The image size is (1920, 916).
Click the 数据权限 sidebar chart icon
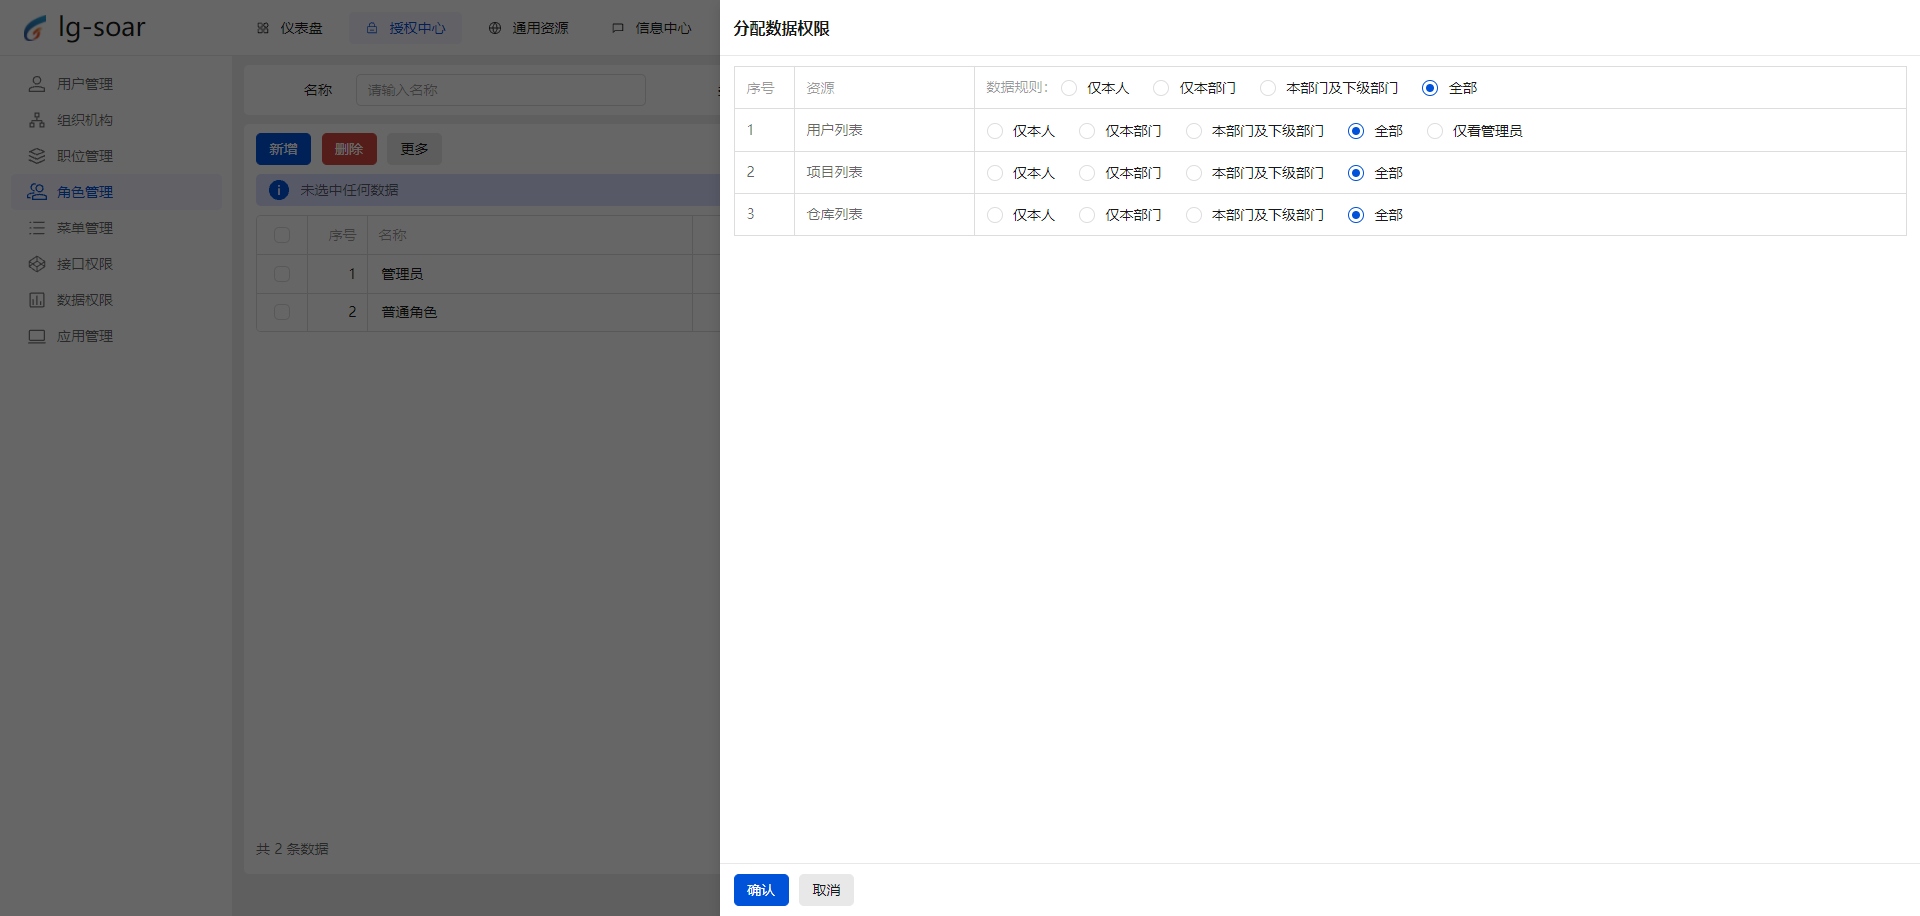pyautogui.click(x=37, y=300)
